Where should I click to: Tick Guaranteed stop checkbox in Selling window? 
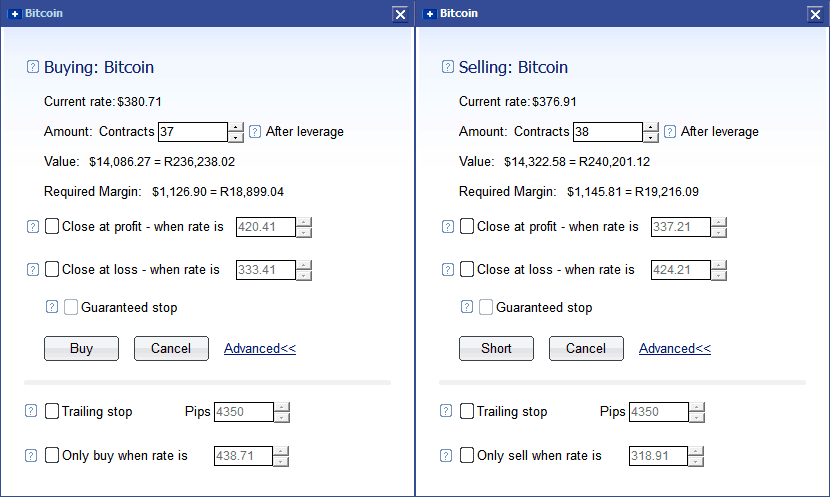pos(486,307)
